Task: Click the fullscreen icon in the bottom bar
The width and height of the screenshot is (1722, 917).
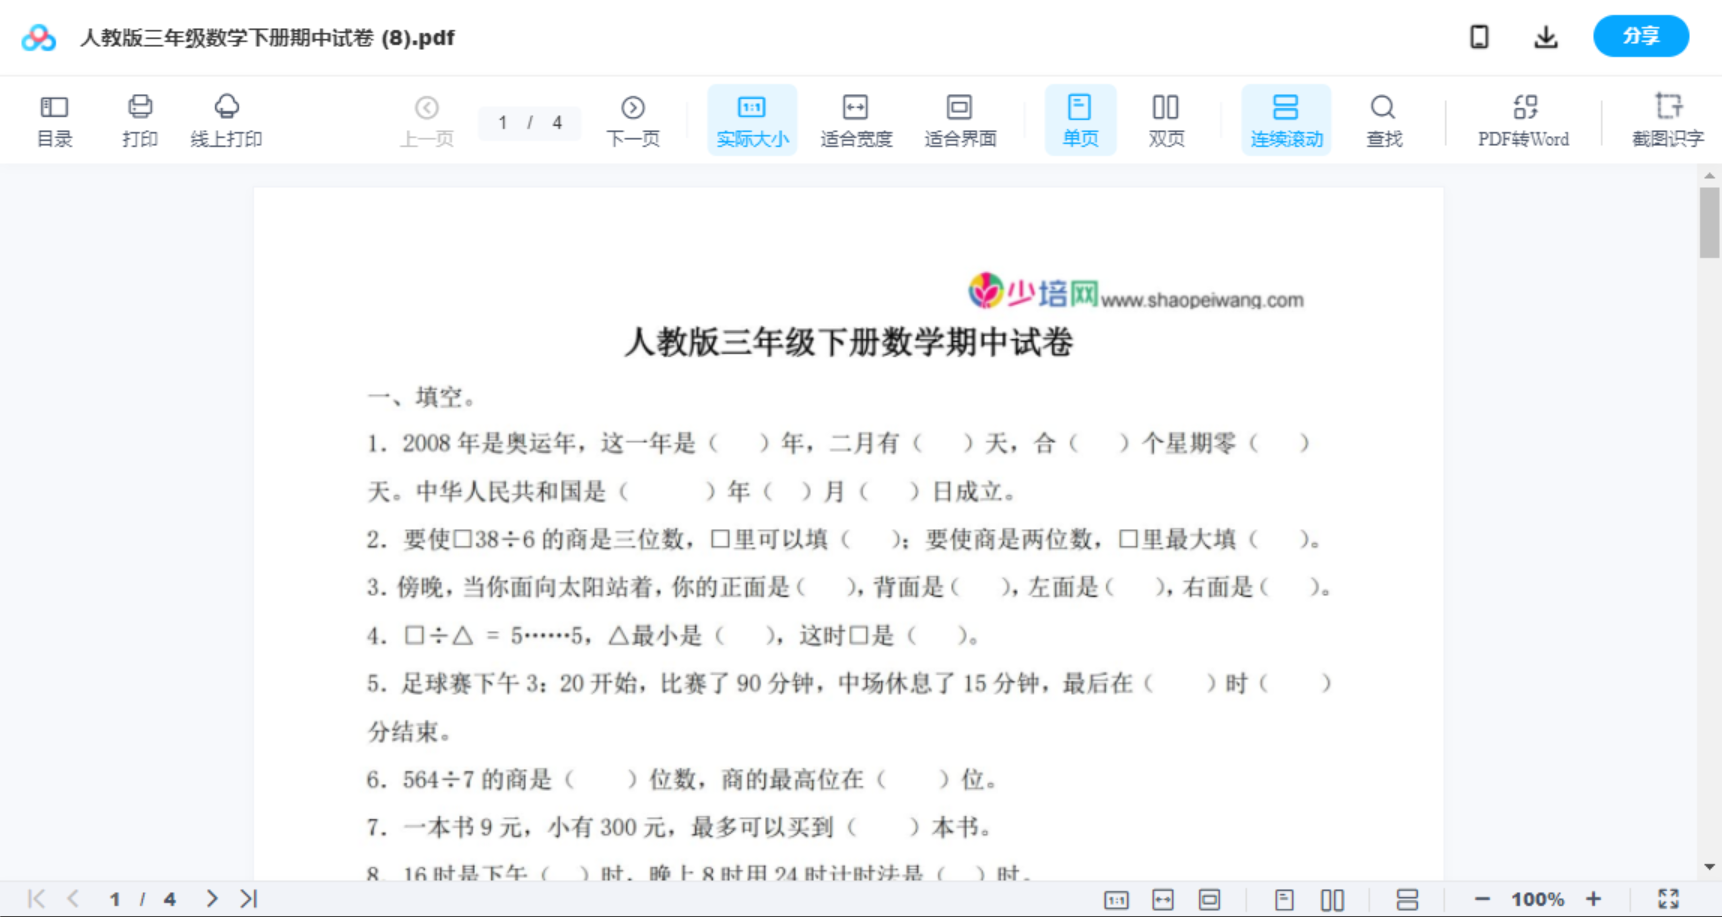Action: [1668, 898]
